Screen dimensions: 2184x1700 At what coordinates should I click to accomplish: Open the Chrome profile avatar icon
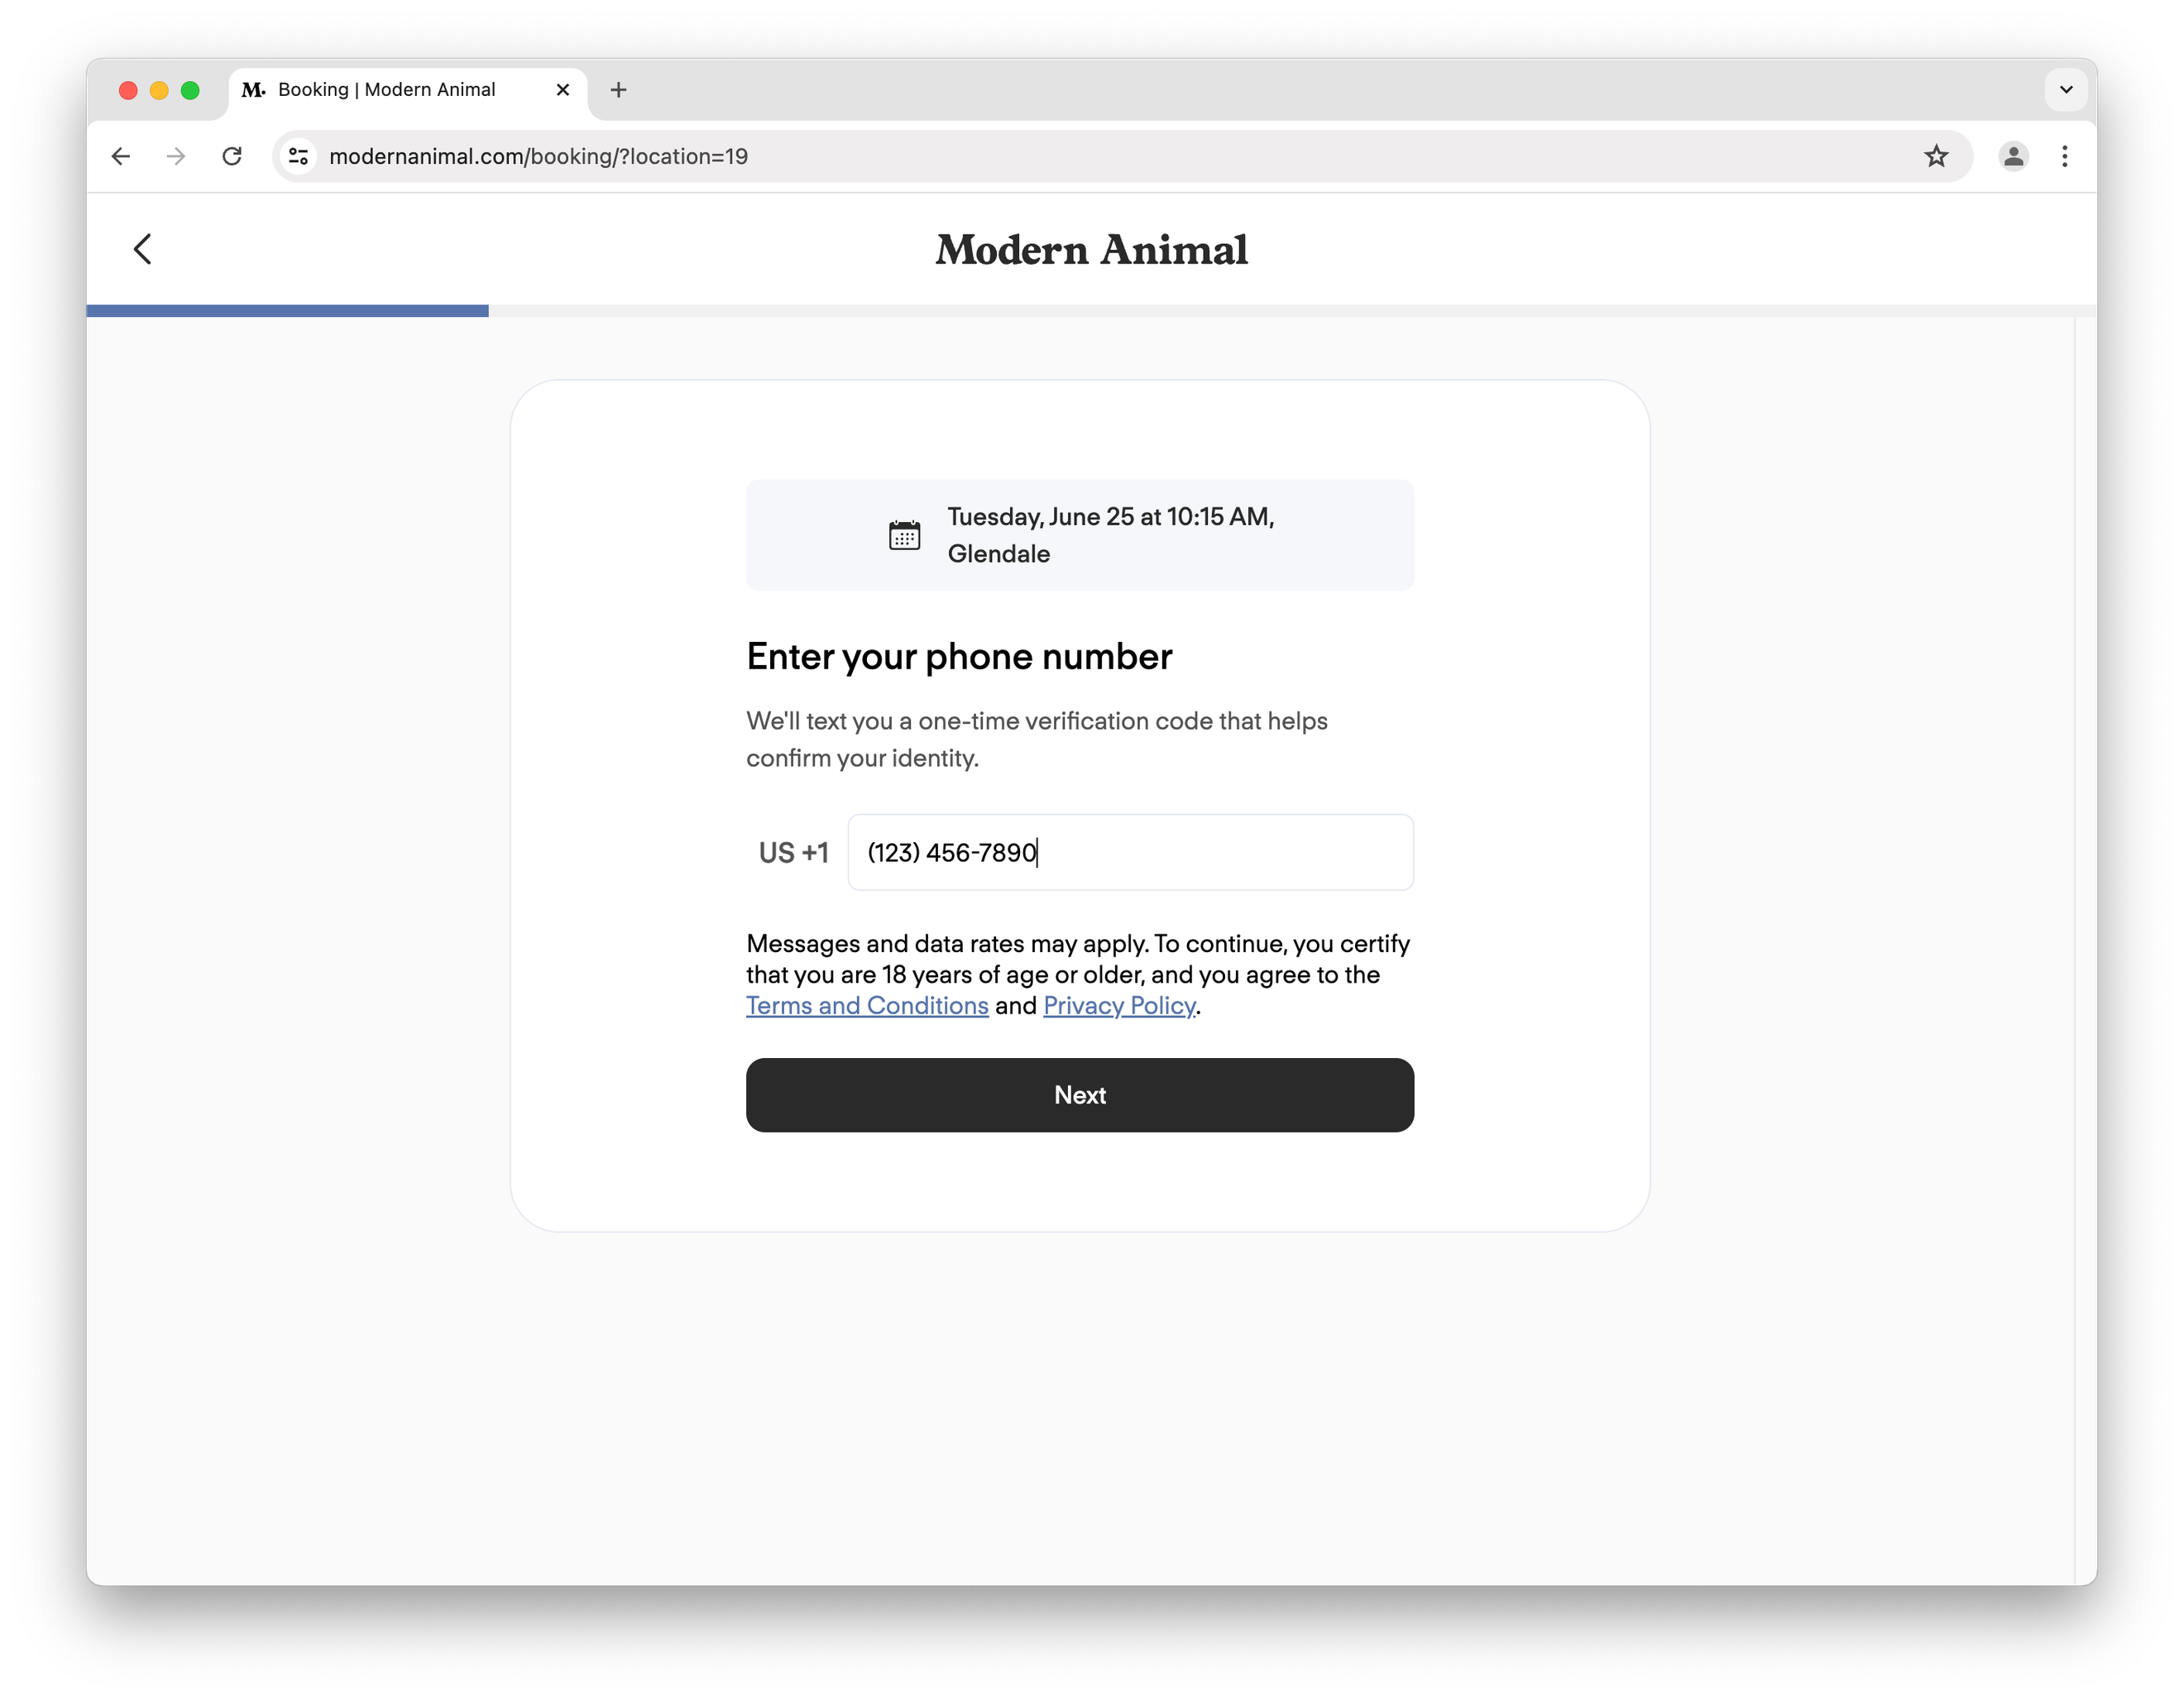(x=2012, y=156)
